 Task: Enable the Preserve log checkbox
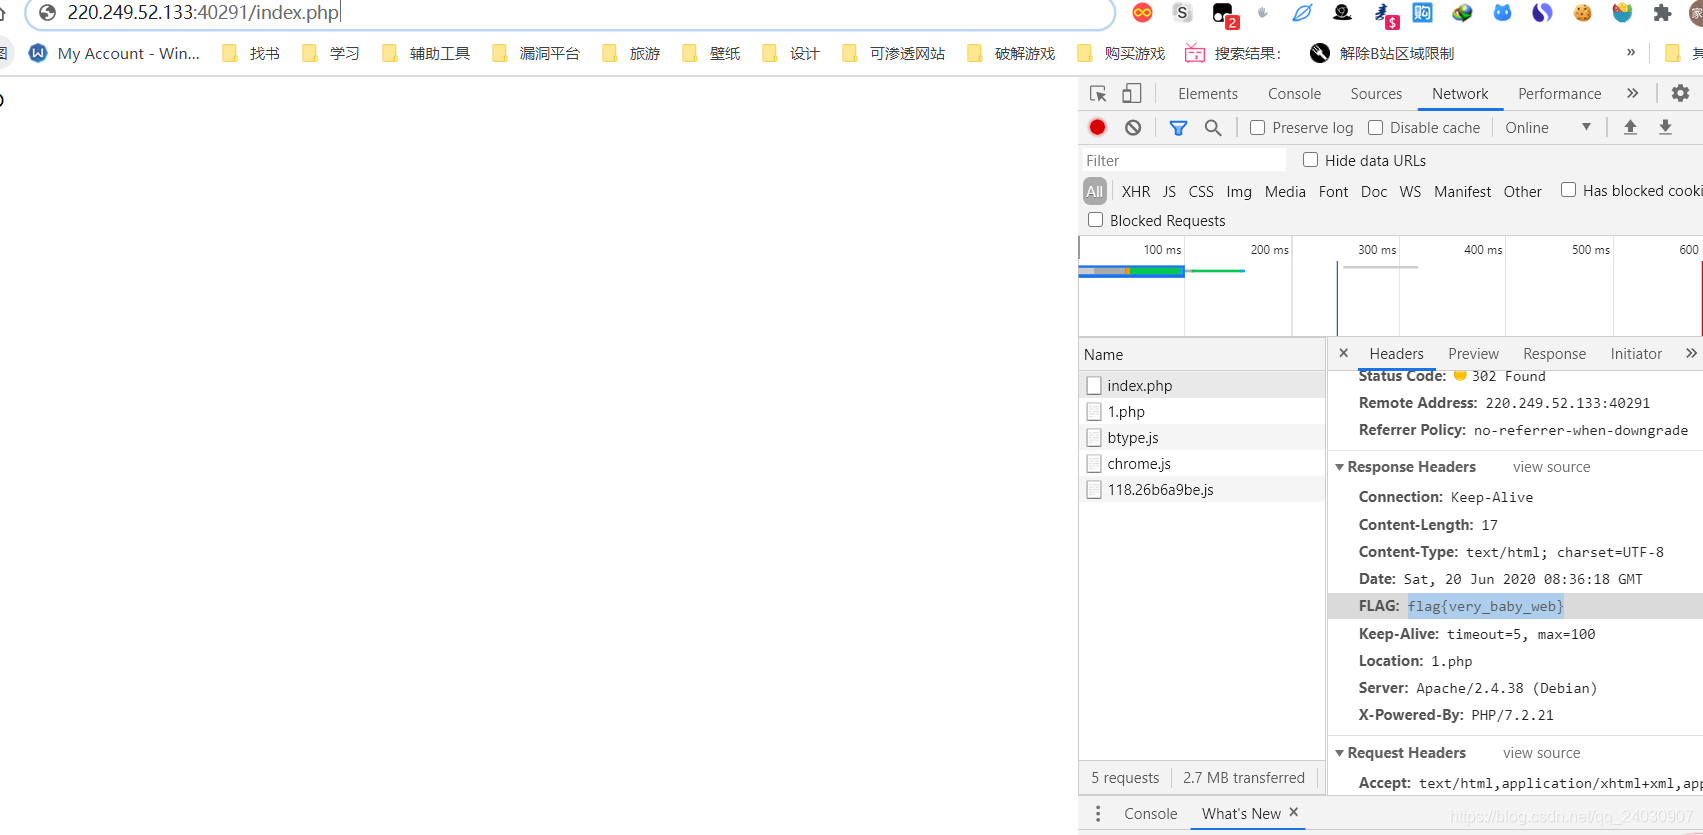[x=1258, y=128]
